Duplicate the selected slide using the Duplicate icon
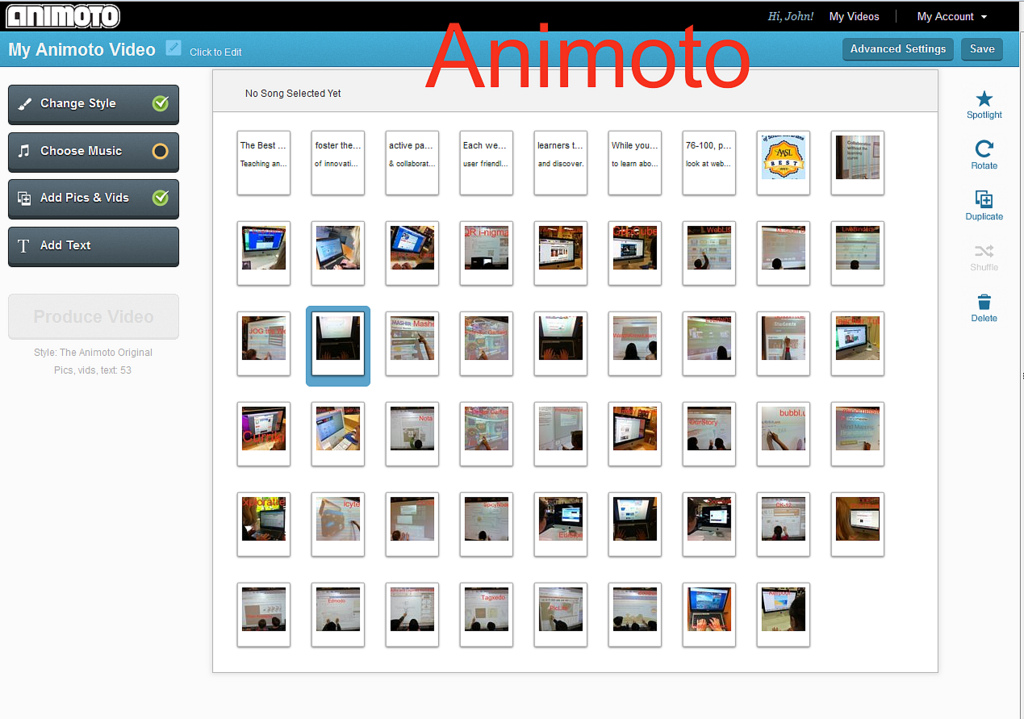The width and height of the screenshot is (1024, 719). click(x=984, y=199)
